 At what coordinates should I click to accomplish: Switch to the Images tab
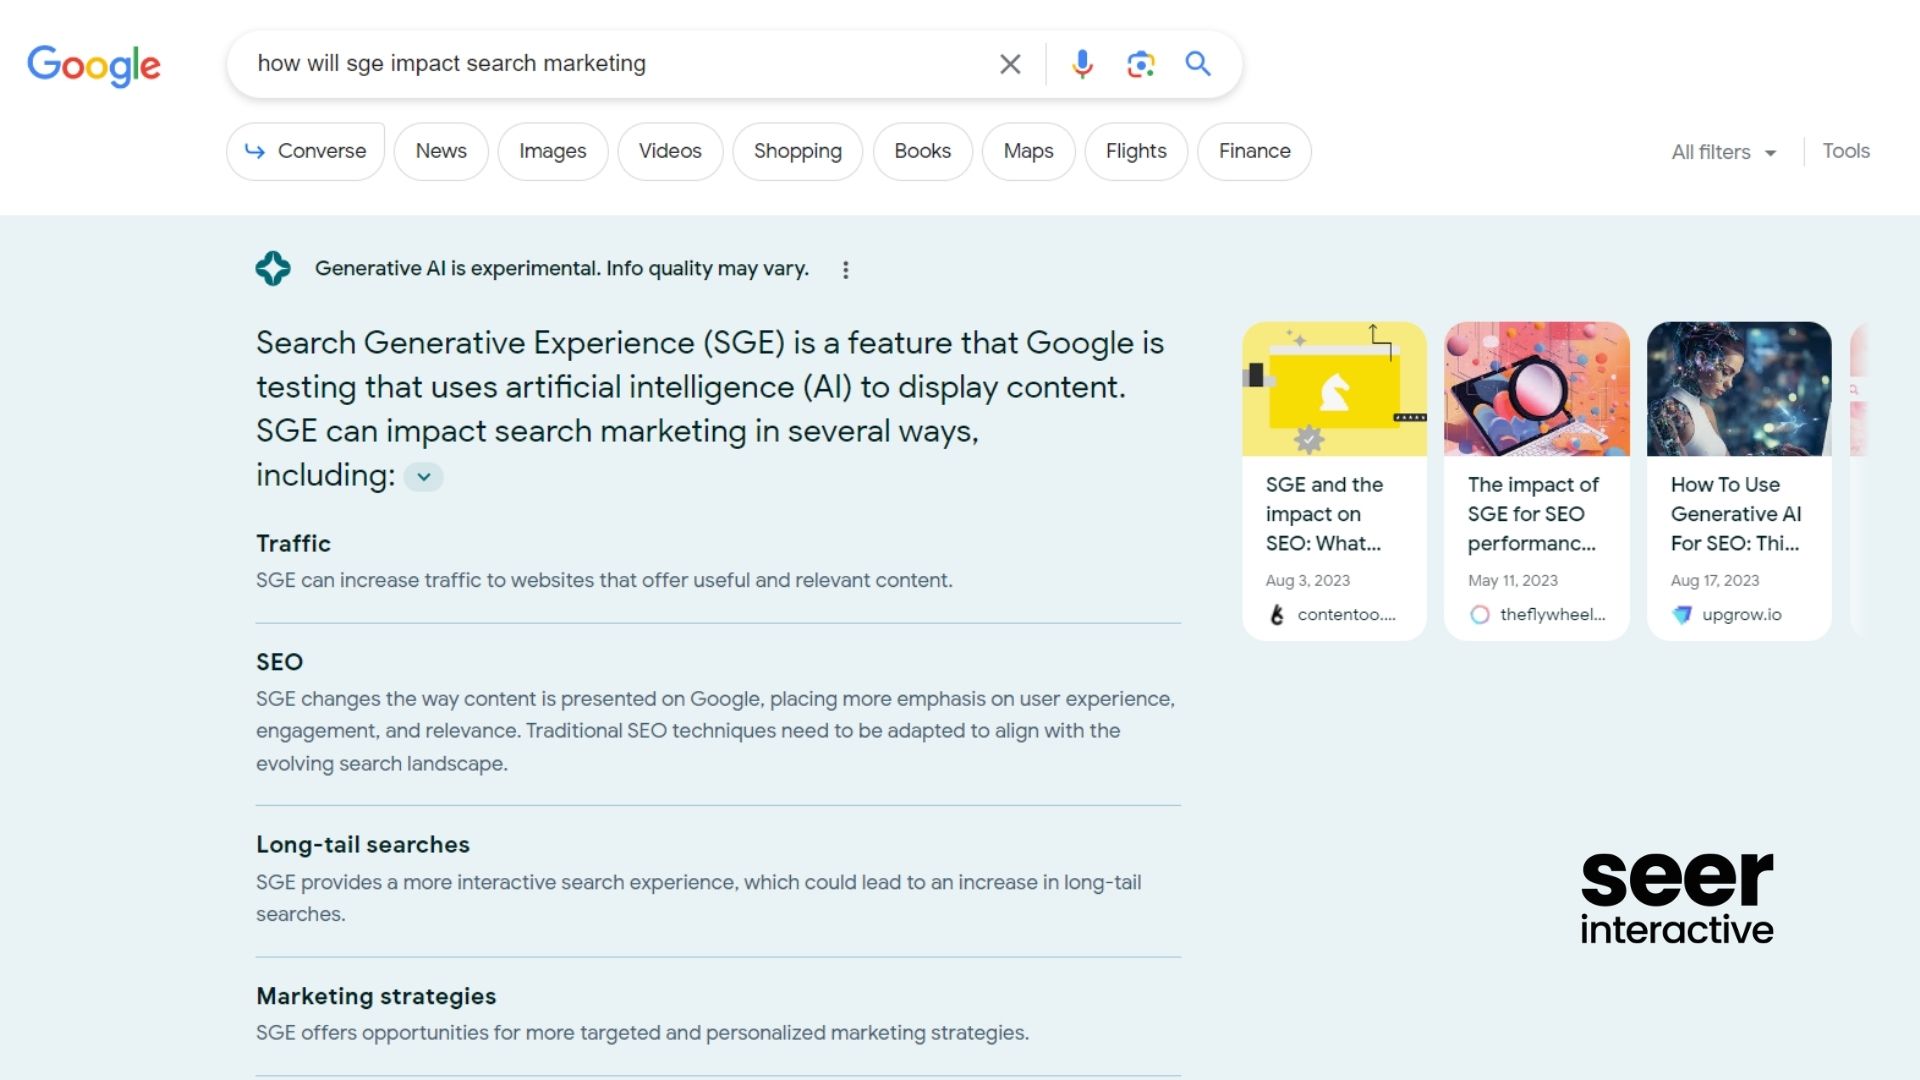(x=552, y=151)
